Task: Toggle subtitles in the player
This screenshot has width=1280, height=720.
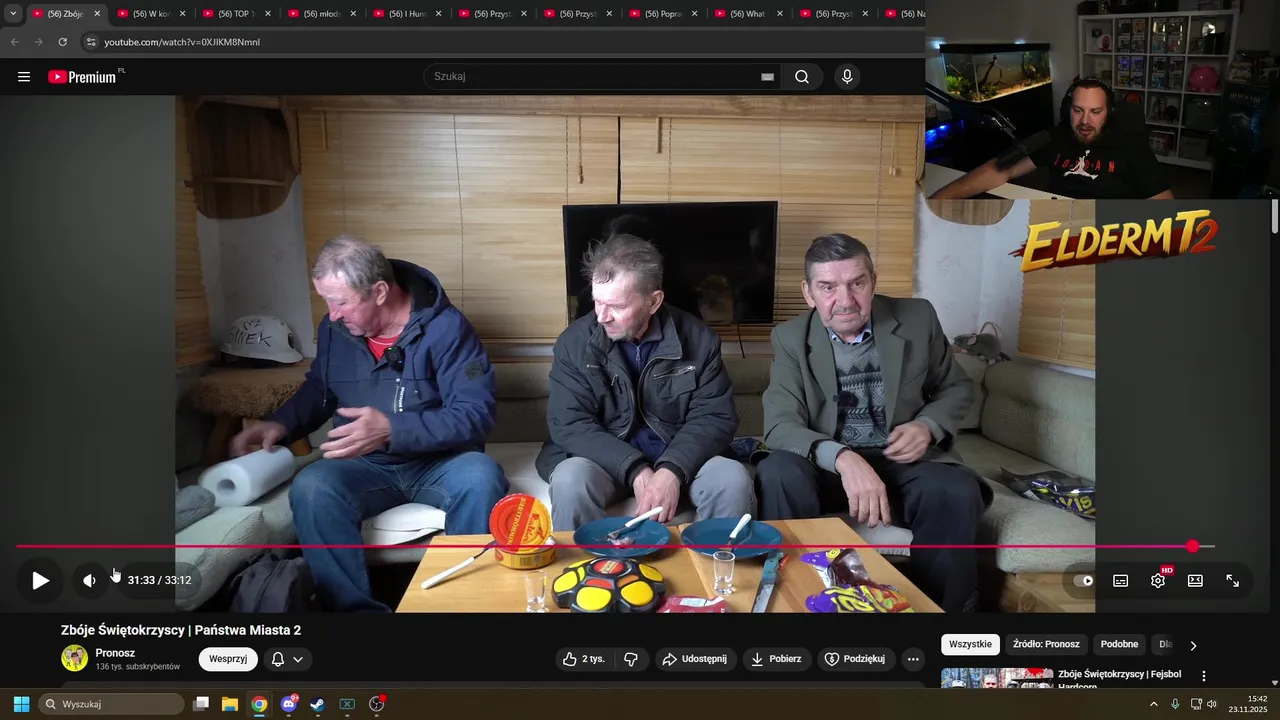Action: coord(1121,580)
